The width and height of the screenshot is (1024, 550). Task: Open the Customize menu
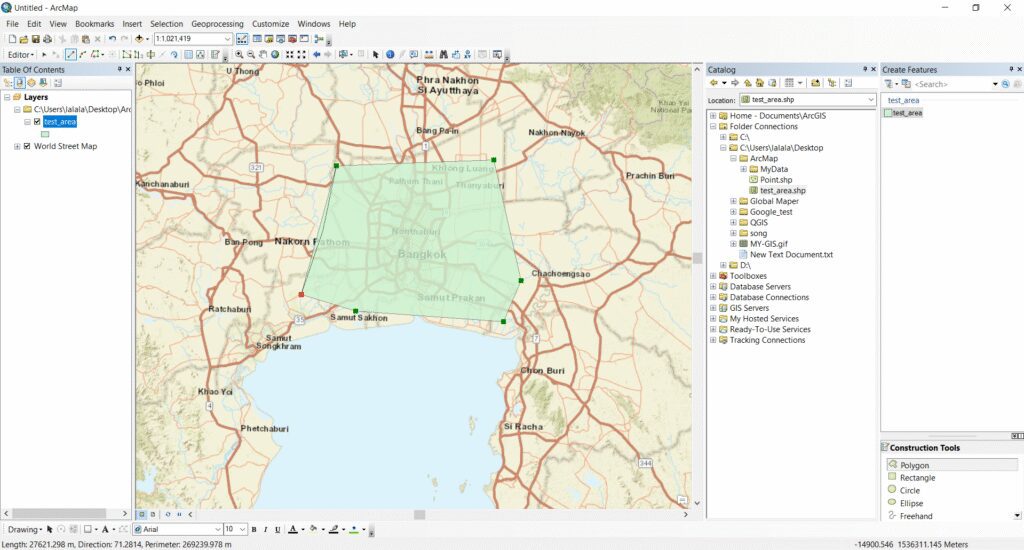point(270,24)
